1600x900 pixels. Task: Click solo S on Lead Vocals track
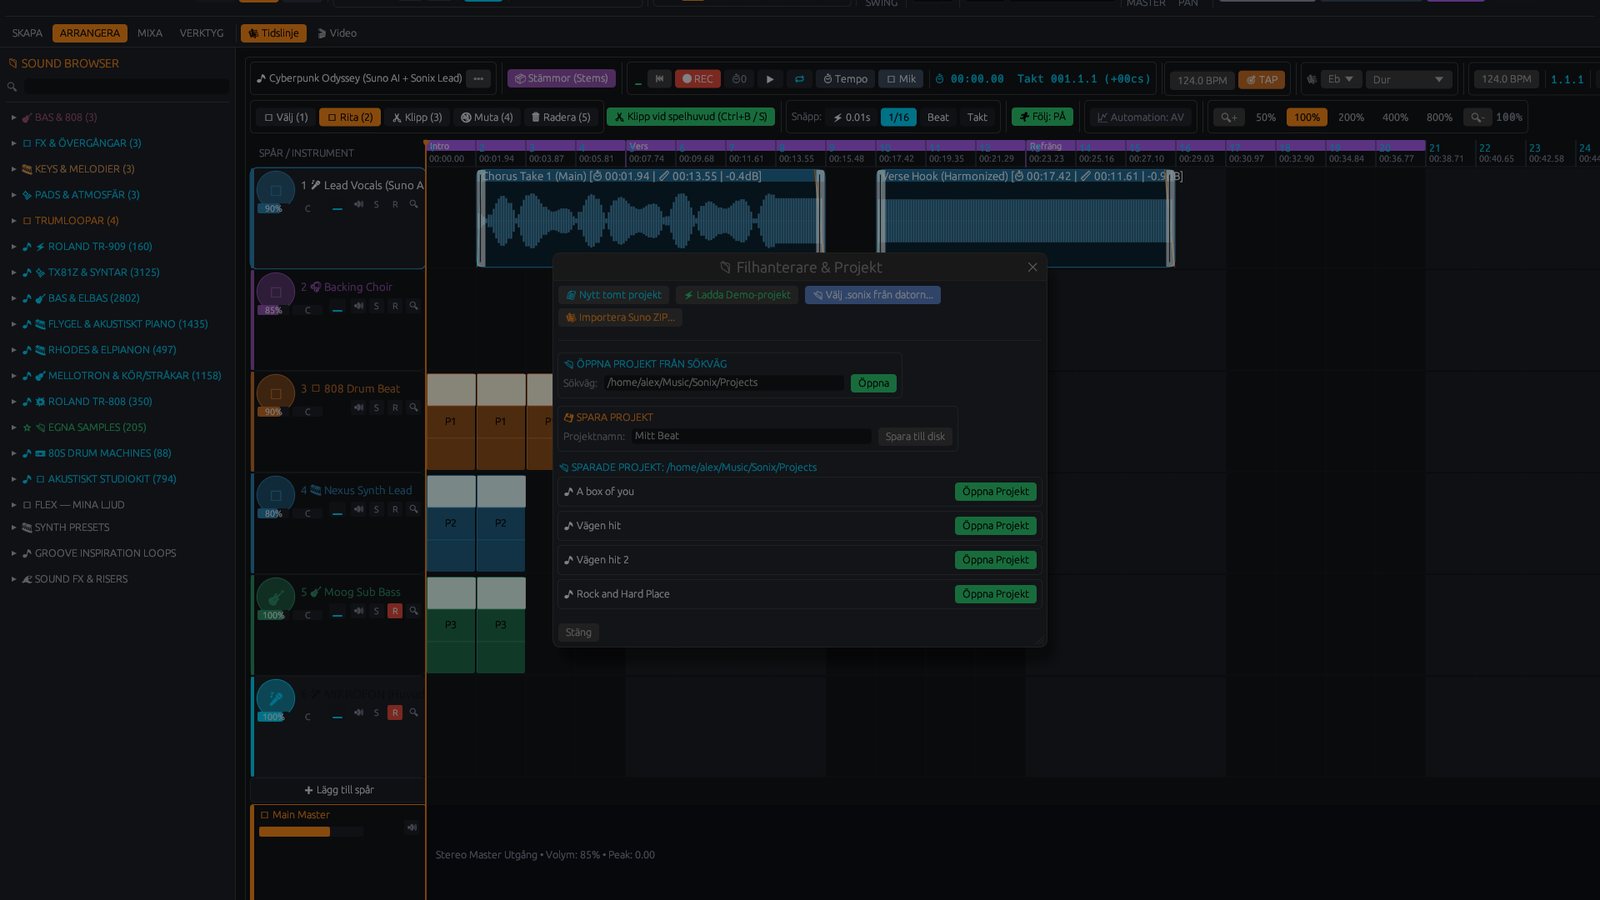(x=376, y=205)
